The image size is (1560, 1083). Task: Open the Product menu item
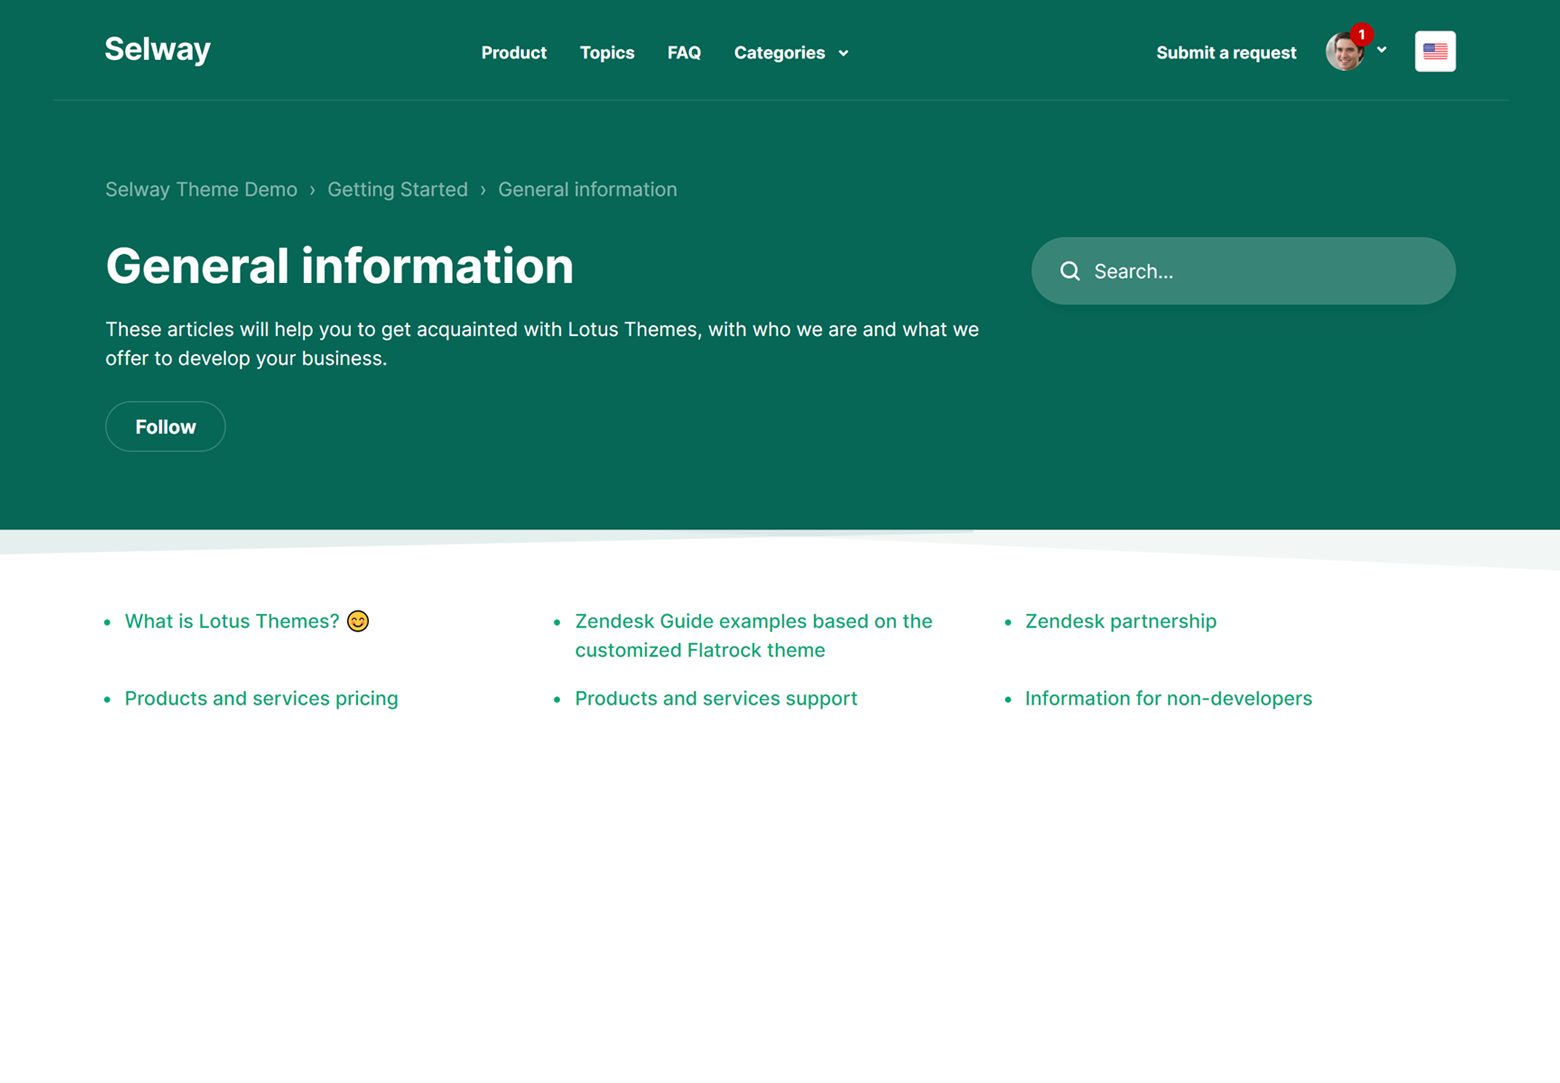(x=513, y=53)
